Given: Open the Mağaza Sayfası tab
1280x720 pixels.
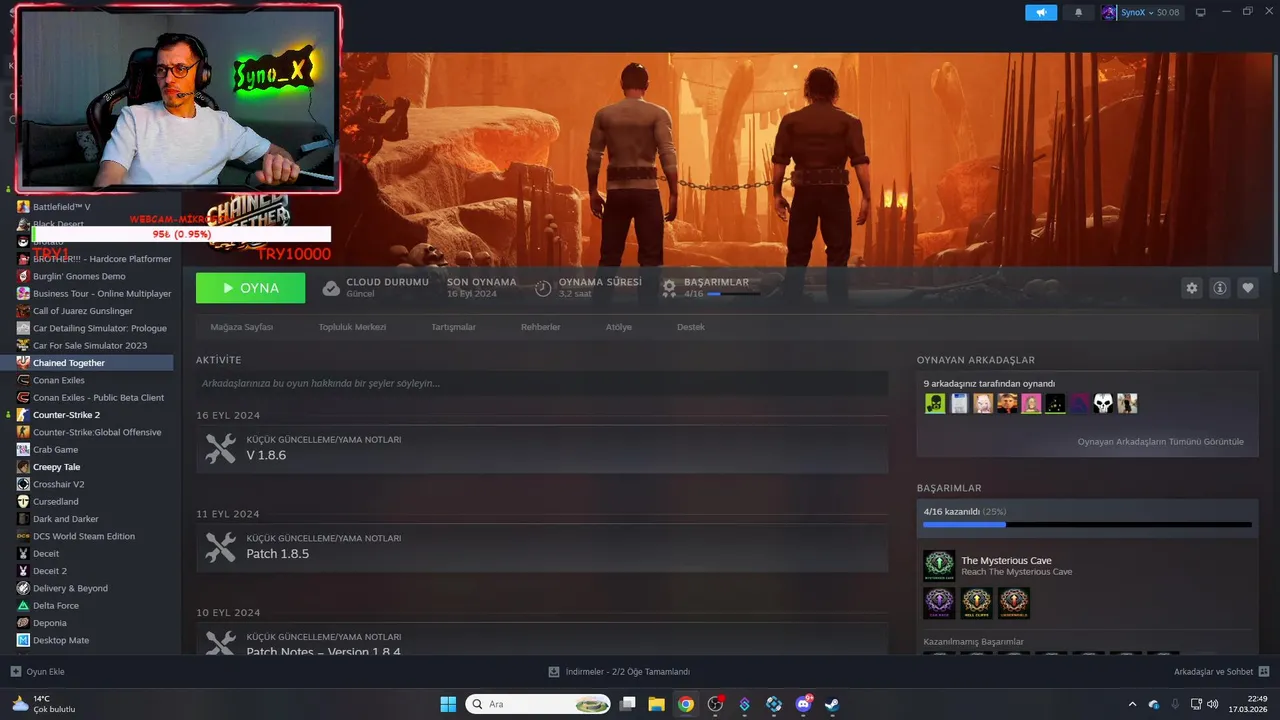Looking at the screenshot, I should pos(241,327).
